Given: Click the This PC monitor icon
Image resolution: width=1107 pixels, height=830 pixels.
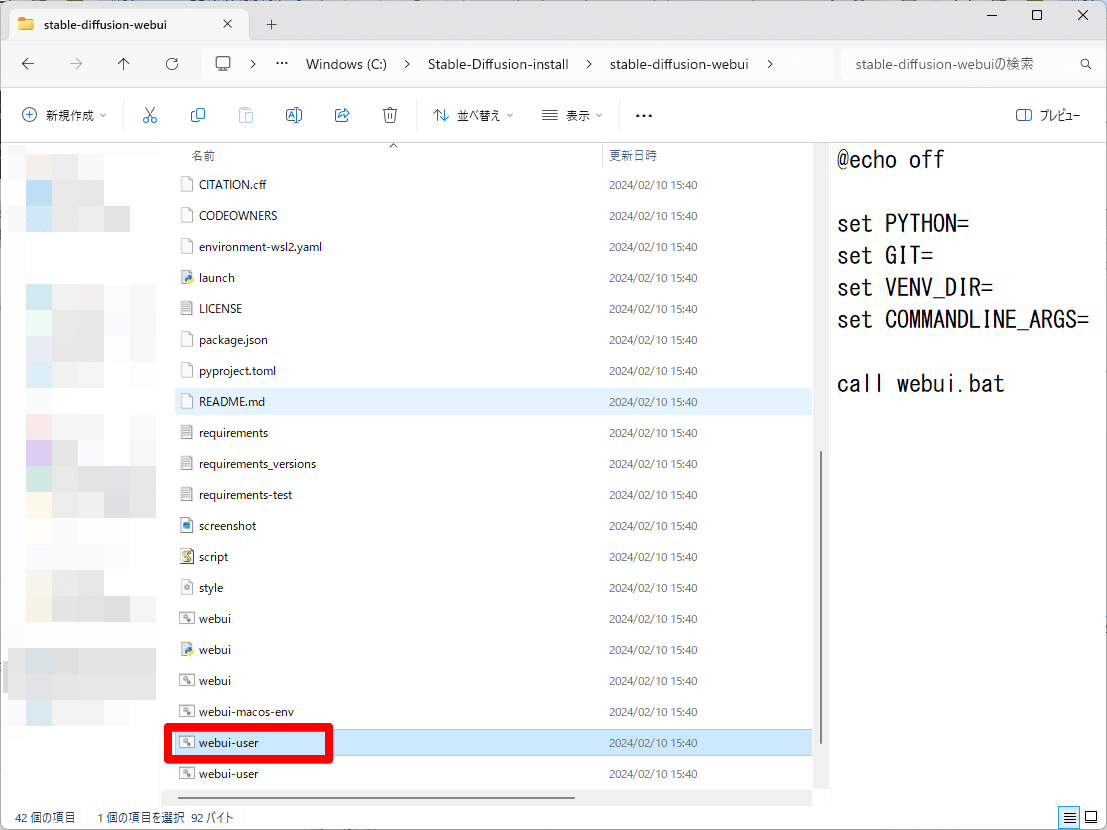Looking at the screenshot, I should click(x=223, y=64).
